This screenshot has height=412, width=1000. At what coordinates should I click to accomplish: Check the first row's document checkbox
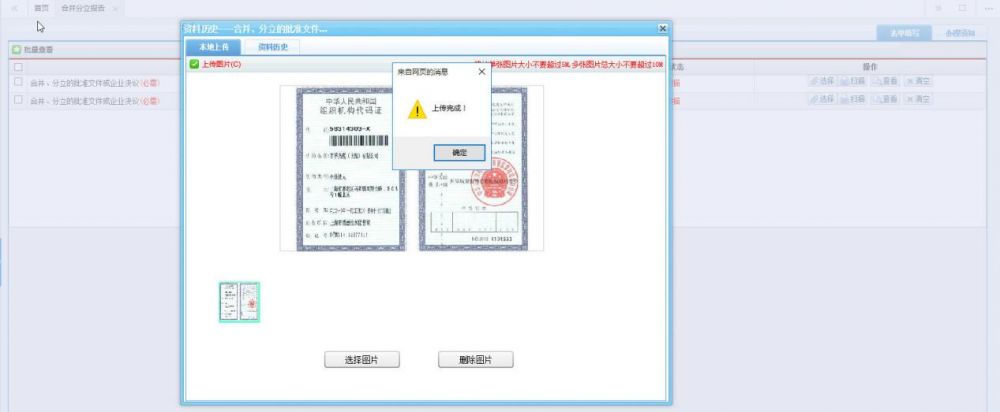(x=18, y=82)
